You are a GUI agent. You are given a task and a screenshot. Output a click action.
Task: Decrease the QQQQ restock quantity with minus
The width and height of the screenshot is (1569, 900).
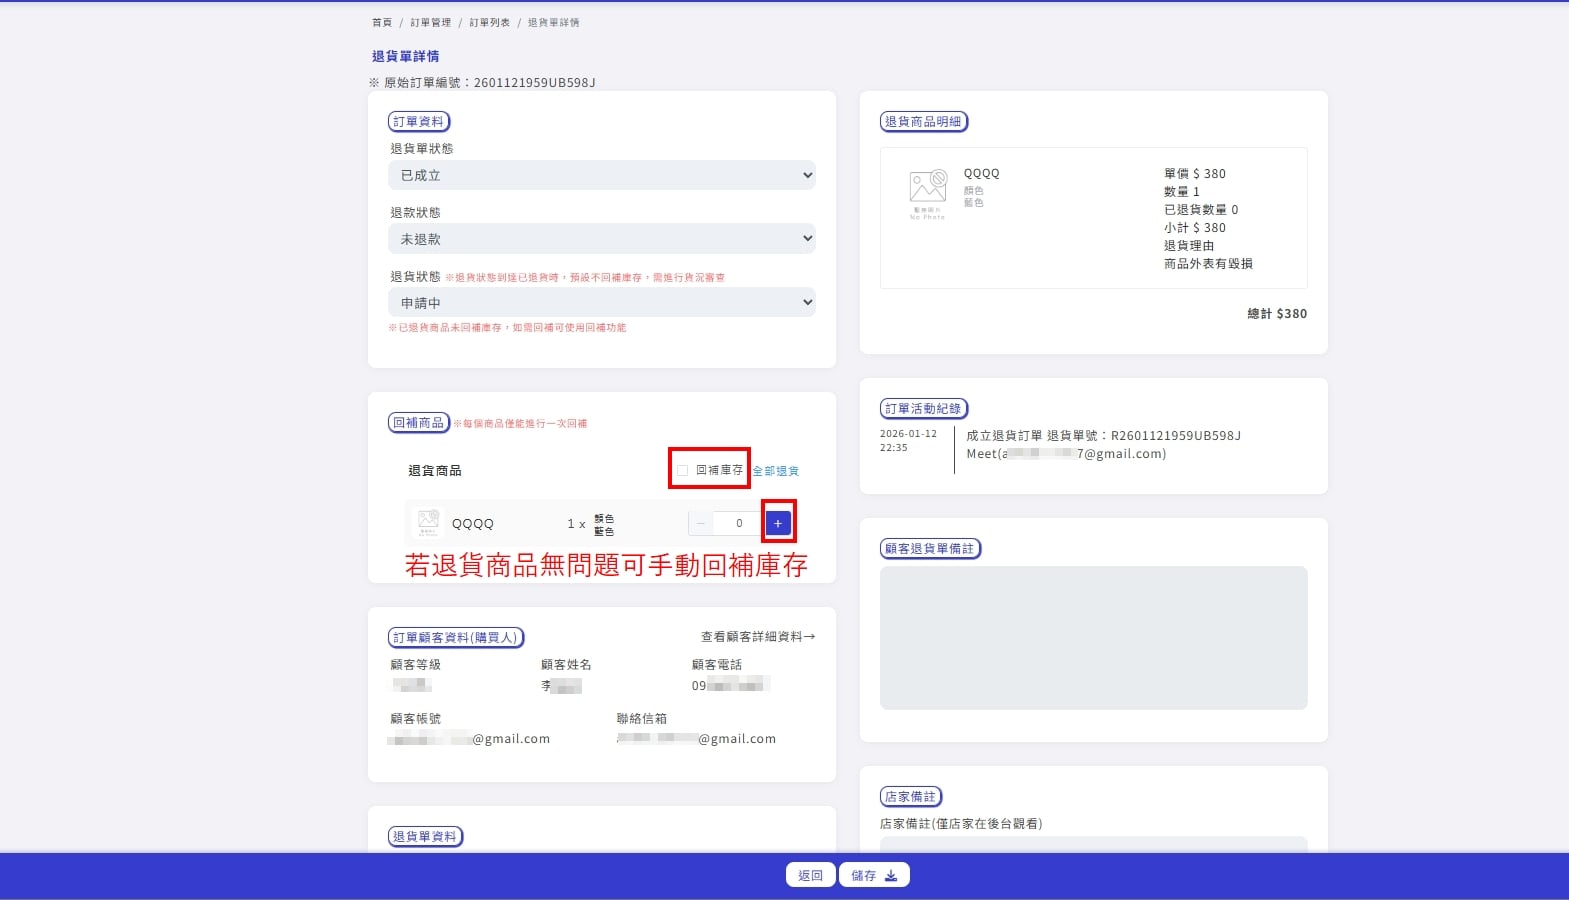[x=701, y=523]
